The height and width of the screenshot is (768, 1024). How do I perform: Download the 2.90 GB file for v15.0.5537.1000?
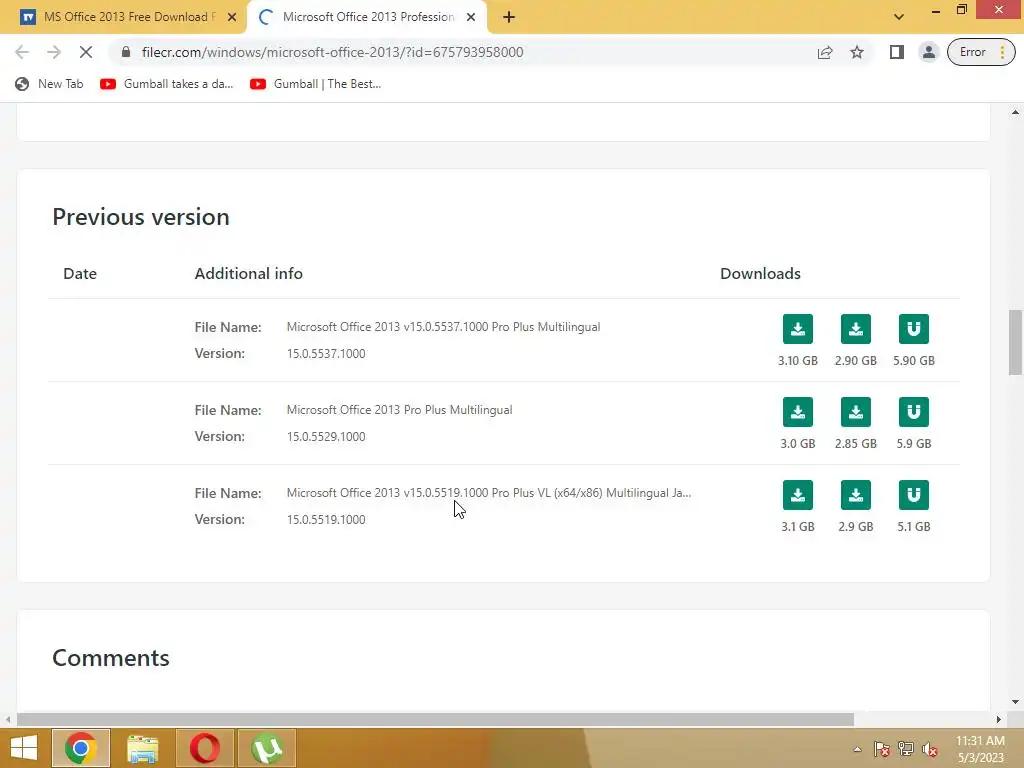tap(856, 328)
